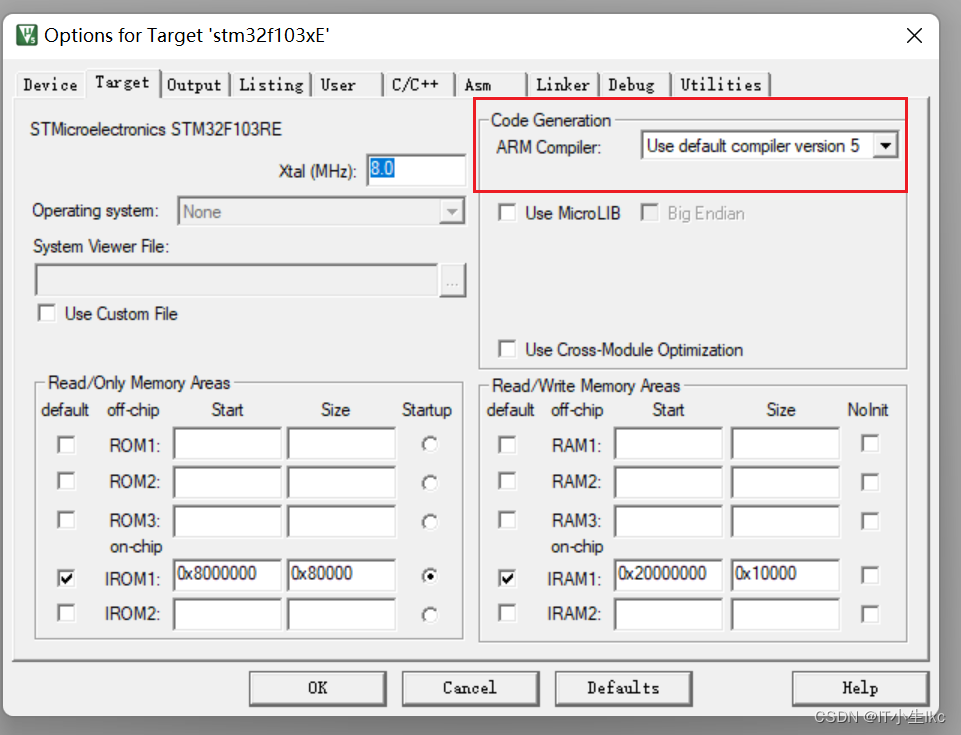This screenshot has width=961, height=735.
Task: Switch to the C/C++ tab
Action: [417, 84]
